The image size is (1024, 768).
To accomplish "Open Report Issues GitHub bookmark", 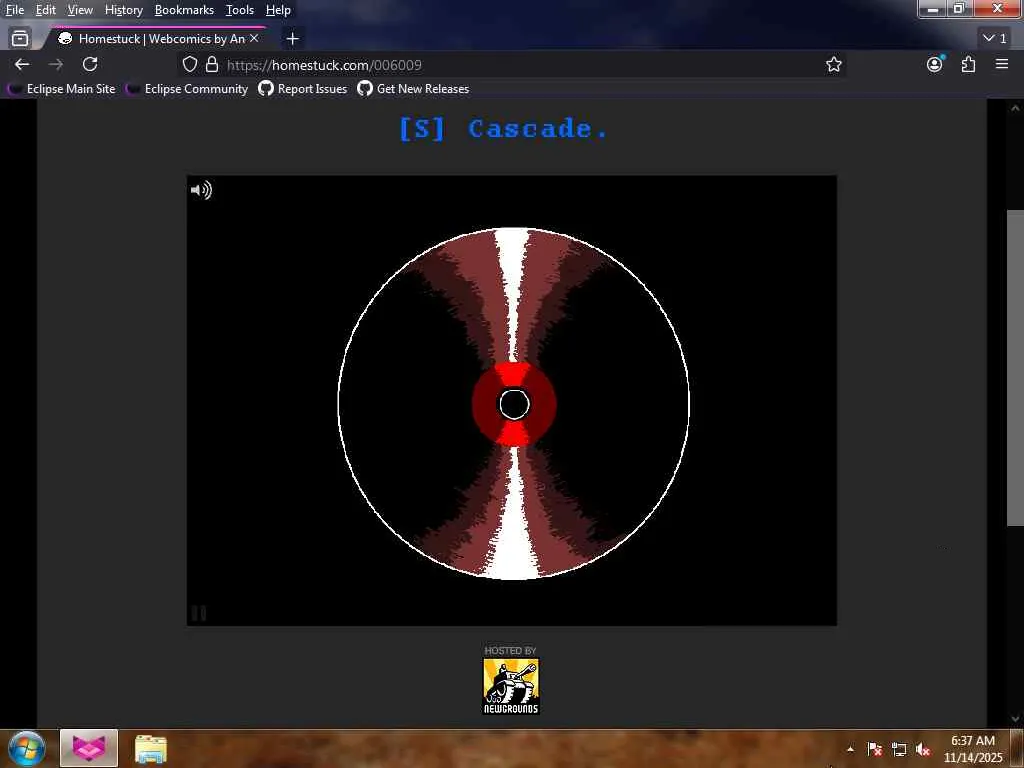I will pyautogui.click(x=303, y=89).
